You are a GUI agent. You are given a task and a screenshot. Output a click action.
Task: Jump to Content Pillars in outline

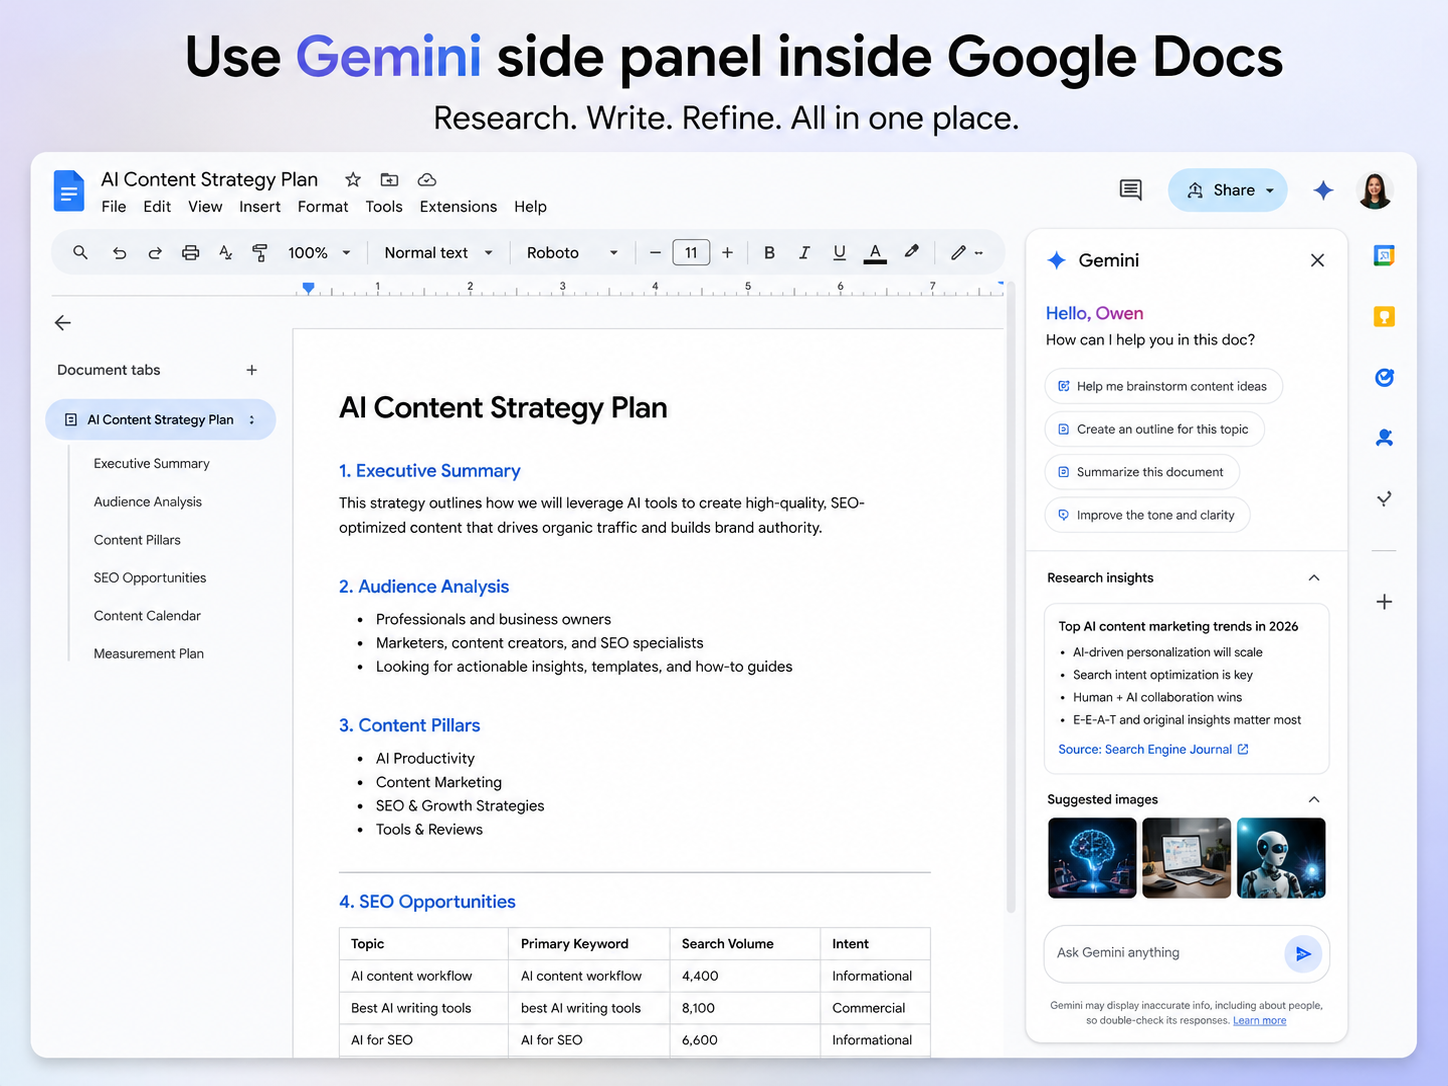click(x=137, y=540)
